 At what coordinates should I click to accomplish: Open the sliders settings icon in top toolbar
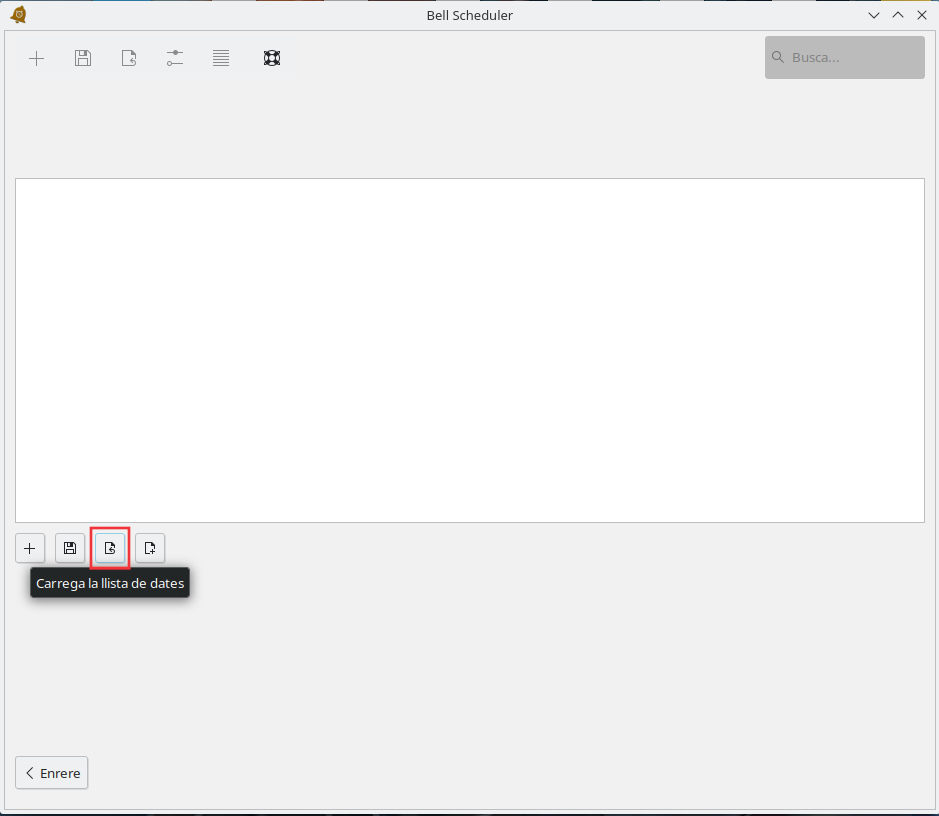click(x=175, y=58)
